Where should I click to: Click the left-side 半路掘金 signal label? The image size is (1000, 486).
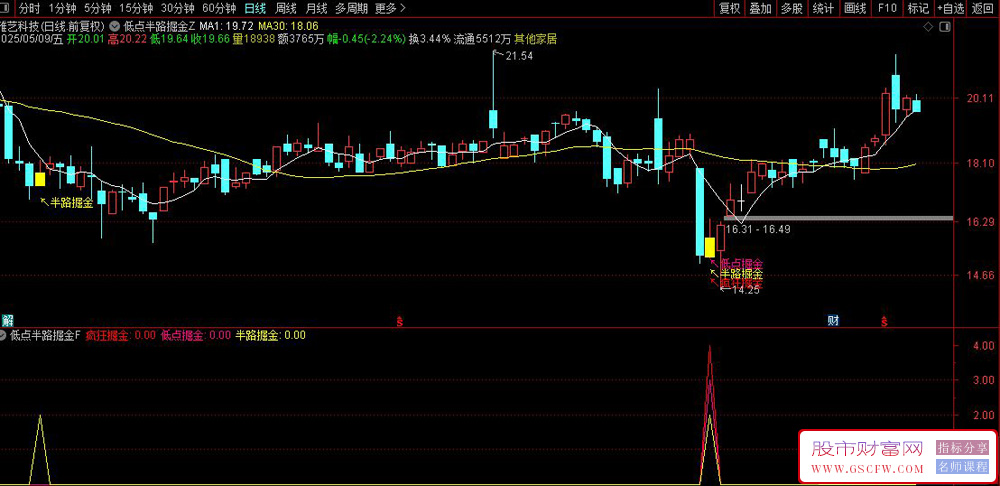coord(72,203)
